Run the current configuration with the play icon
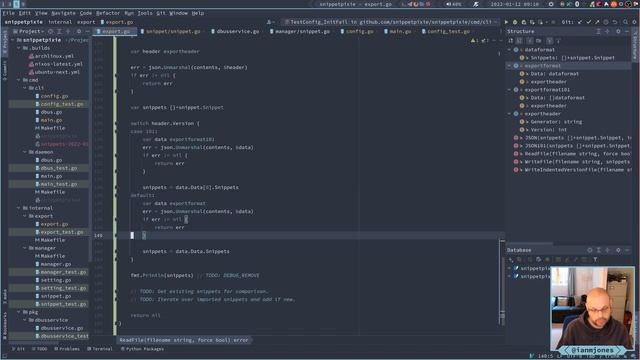The width and height of the screenshot is (640, 360). (506, 22)
